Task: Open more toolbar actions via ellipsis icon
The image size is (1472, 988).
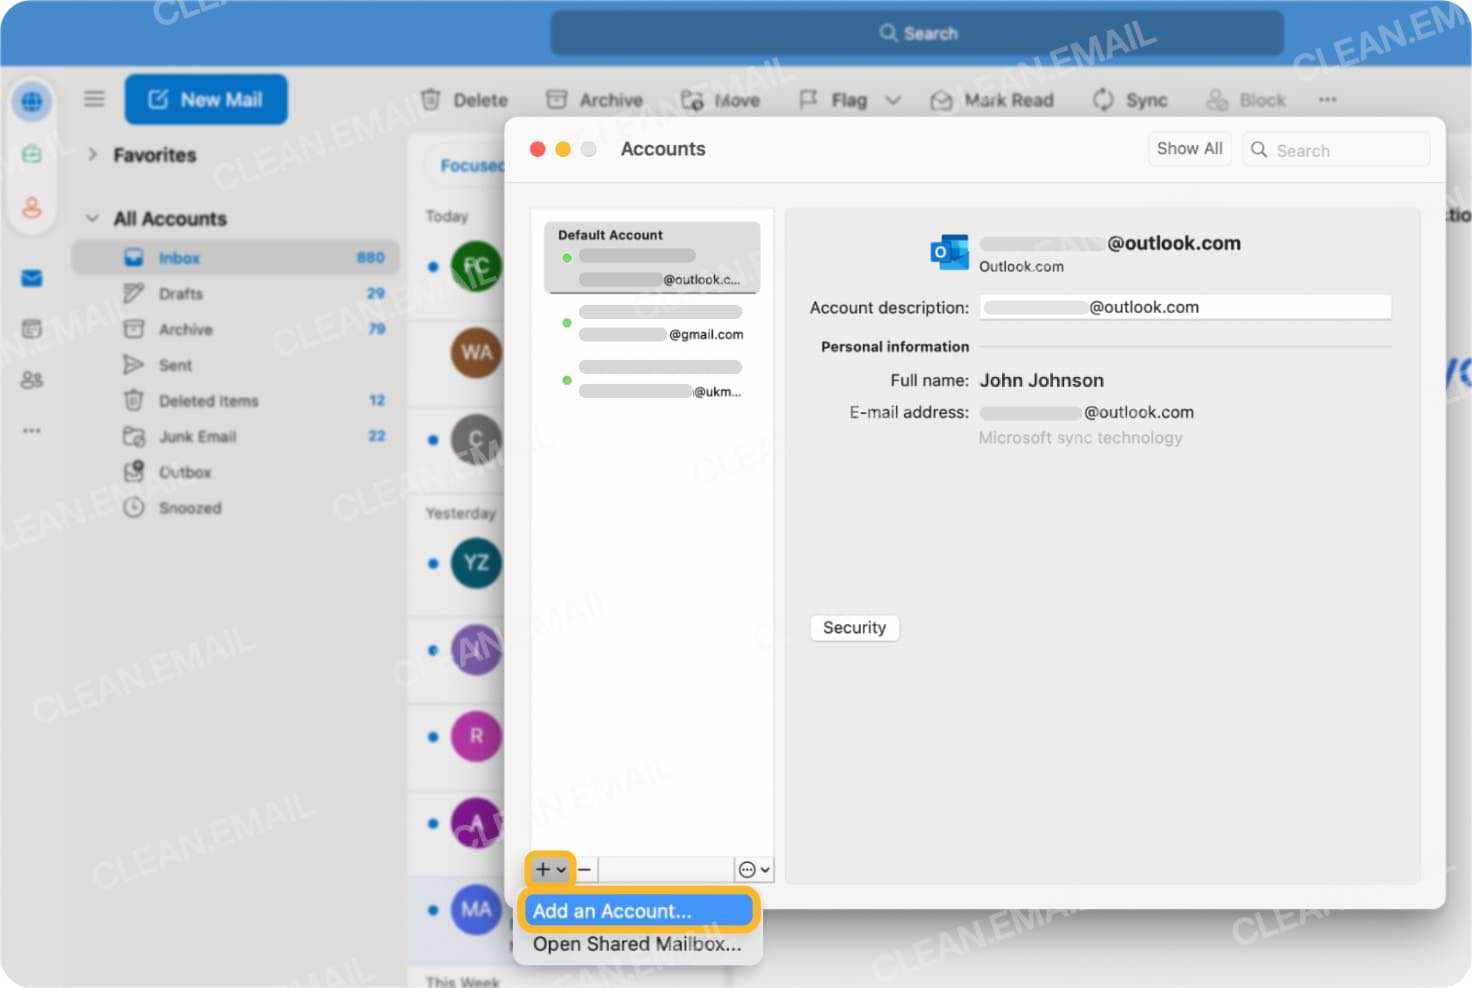Action: pos(1328,99)
